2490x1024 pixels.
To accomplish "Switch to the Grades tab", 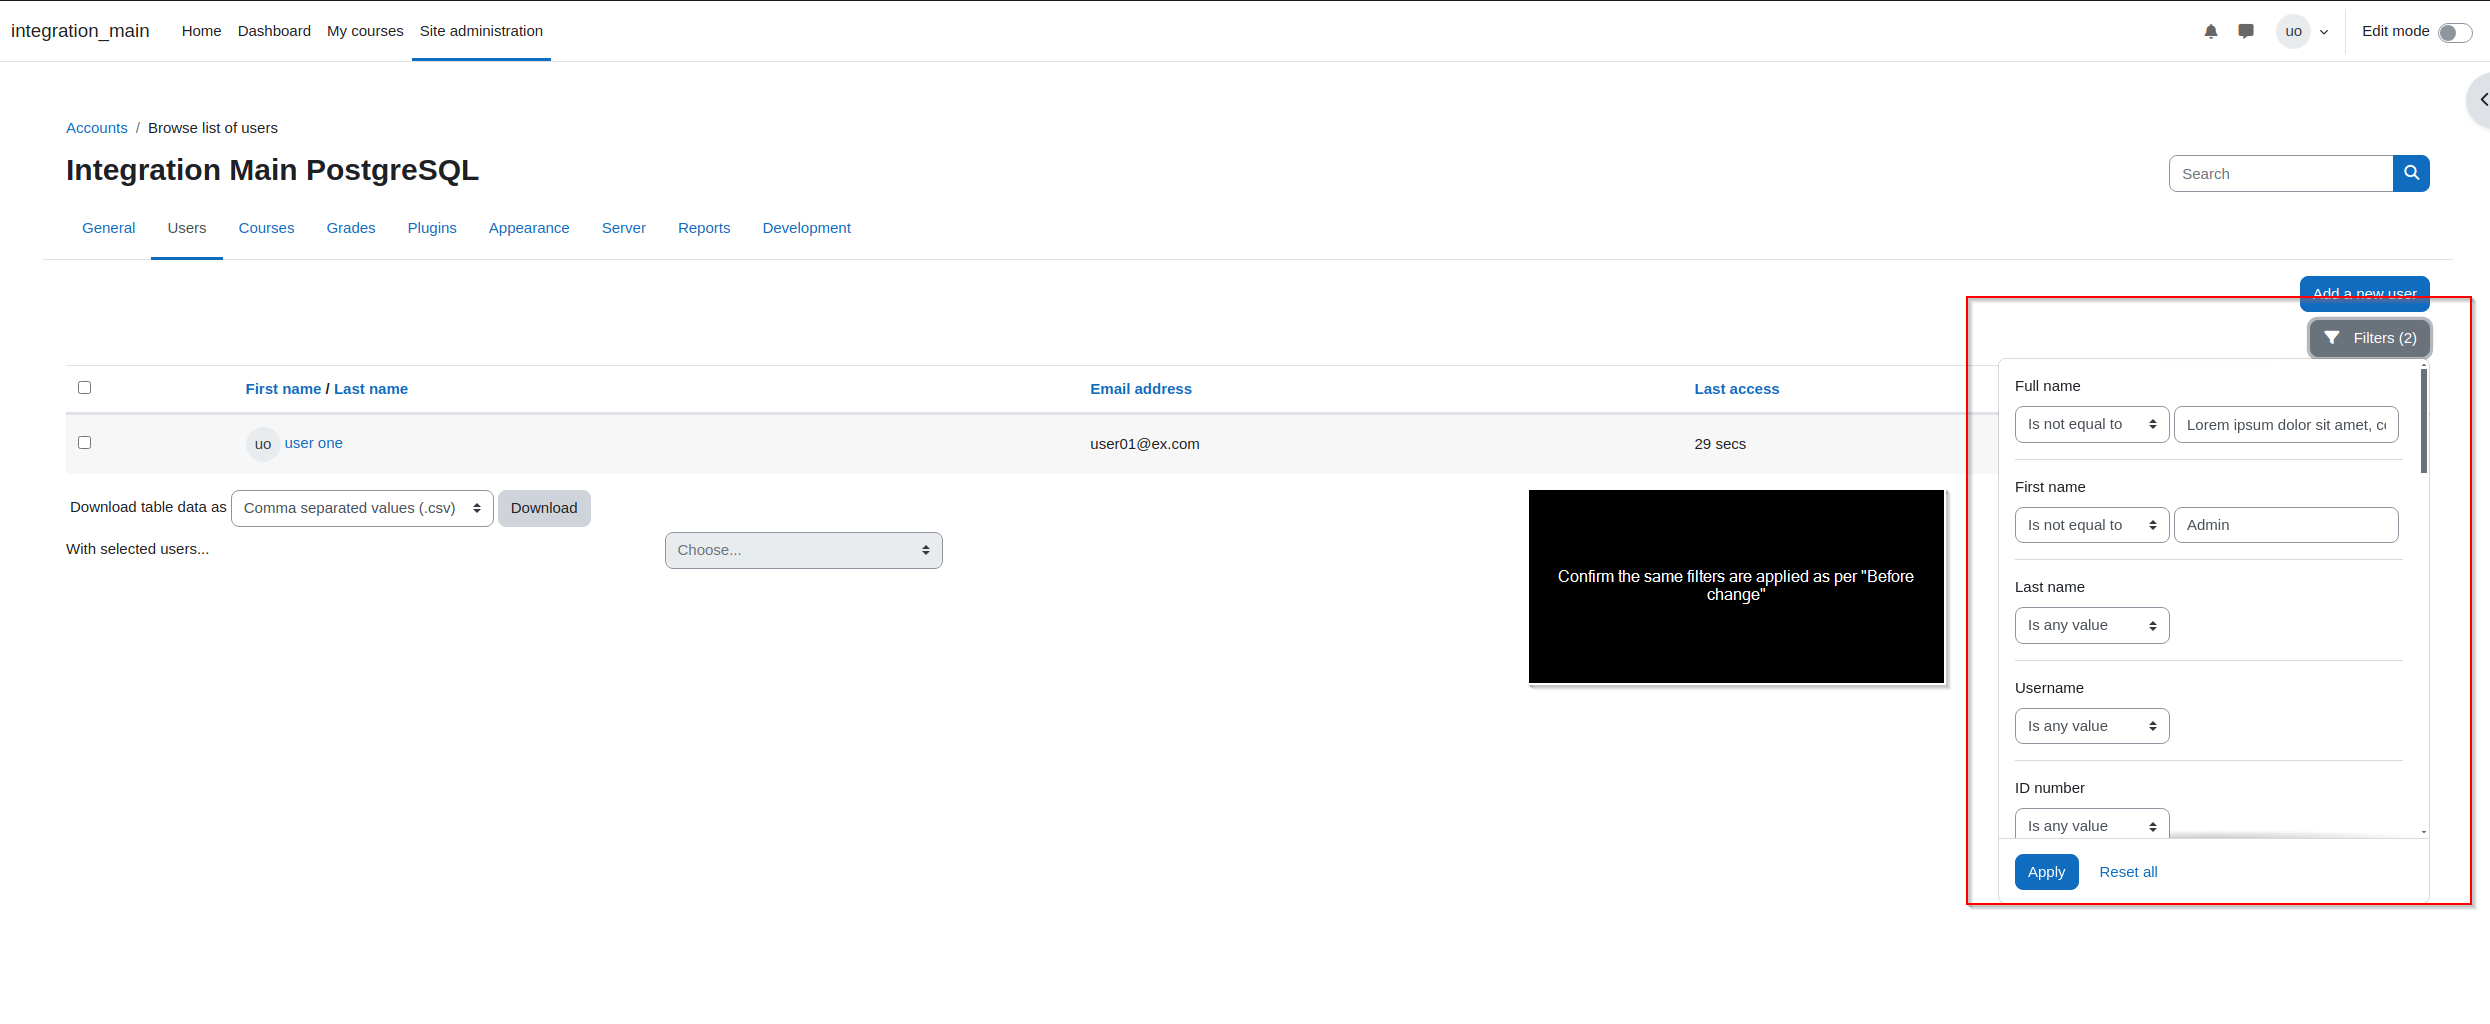I will (x=351, y=228).
